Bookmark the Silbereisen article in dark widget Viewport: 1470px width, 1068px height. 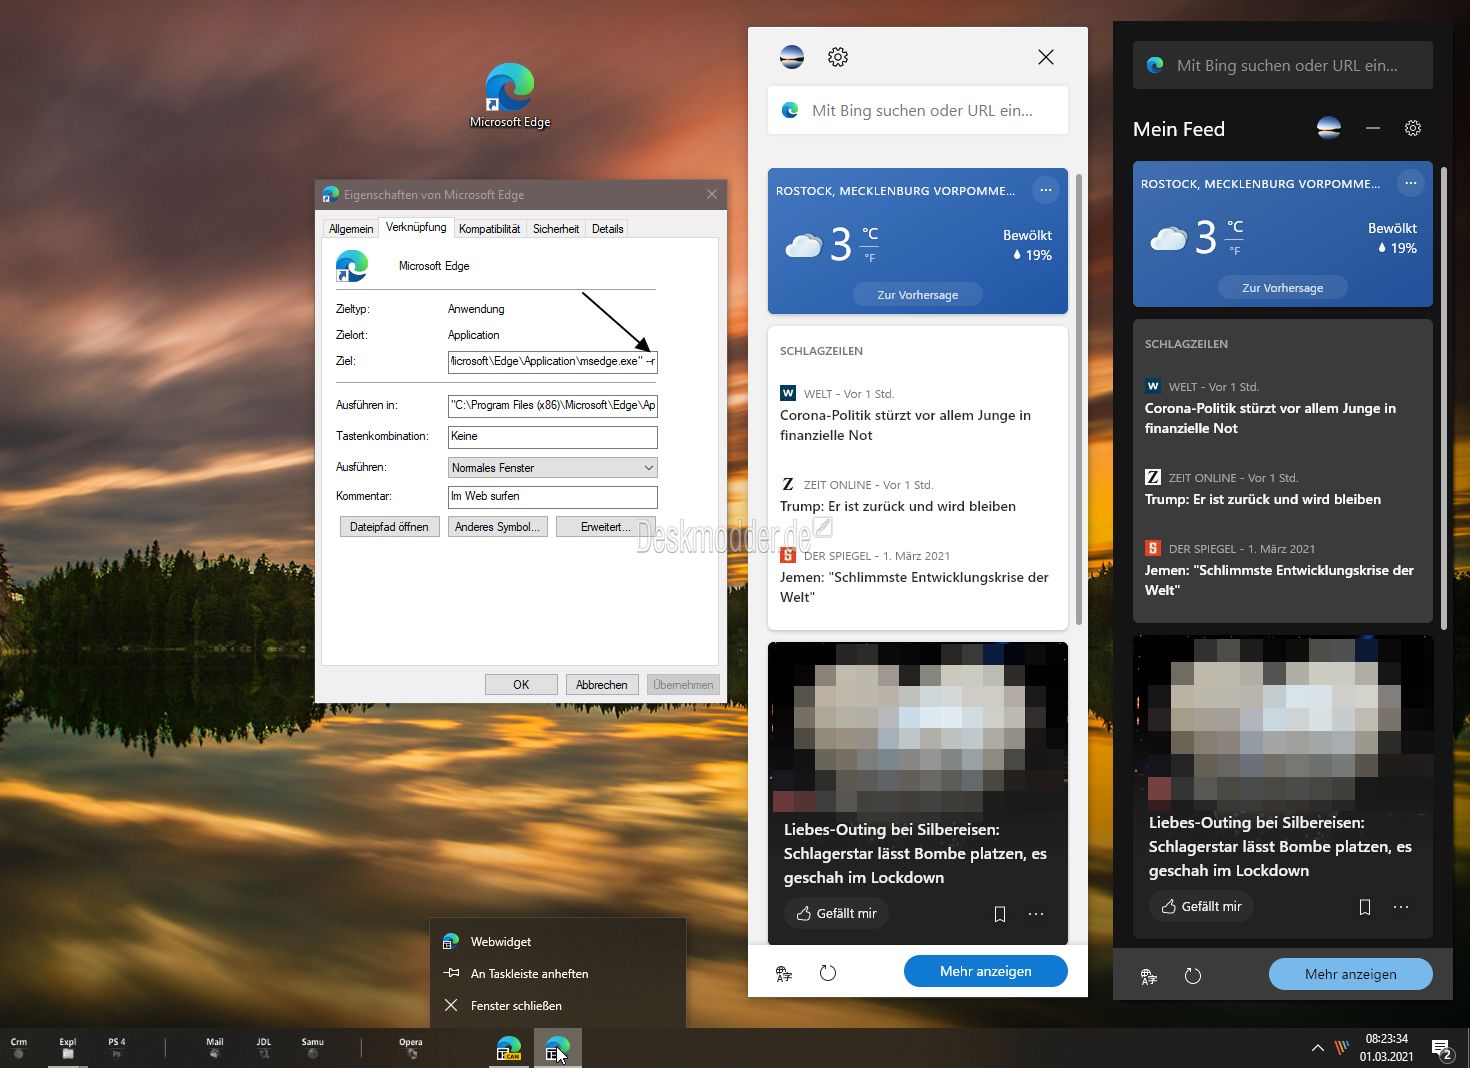(x=1364, y=906)
